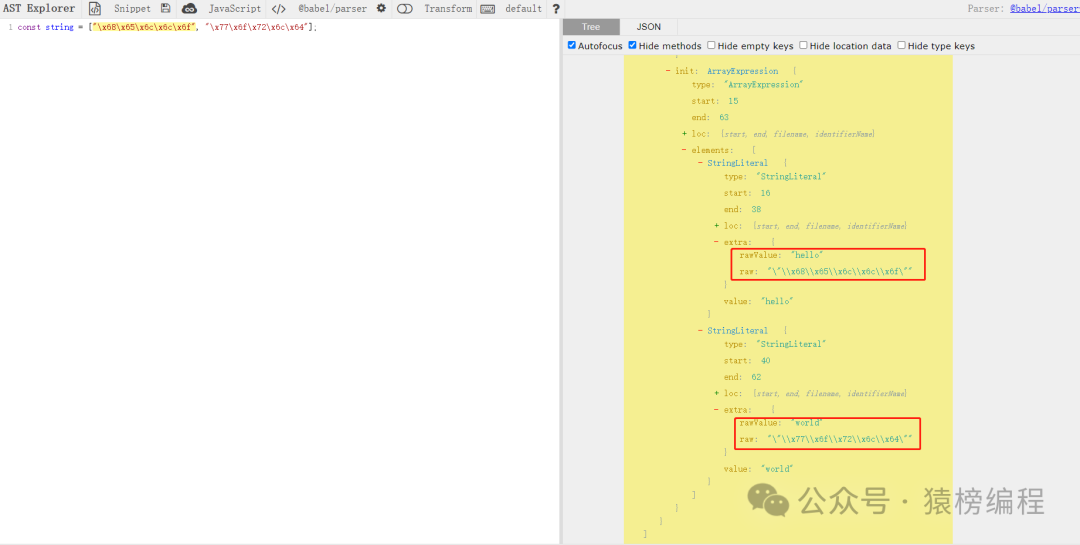This screenshot has width=1080, height=545.
Task: Click the raw \x68\x65 escaped value row
Action: [825, 272]
